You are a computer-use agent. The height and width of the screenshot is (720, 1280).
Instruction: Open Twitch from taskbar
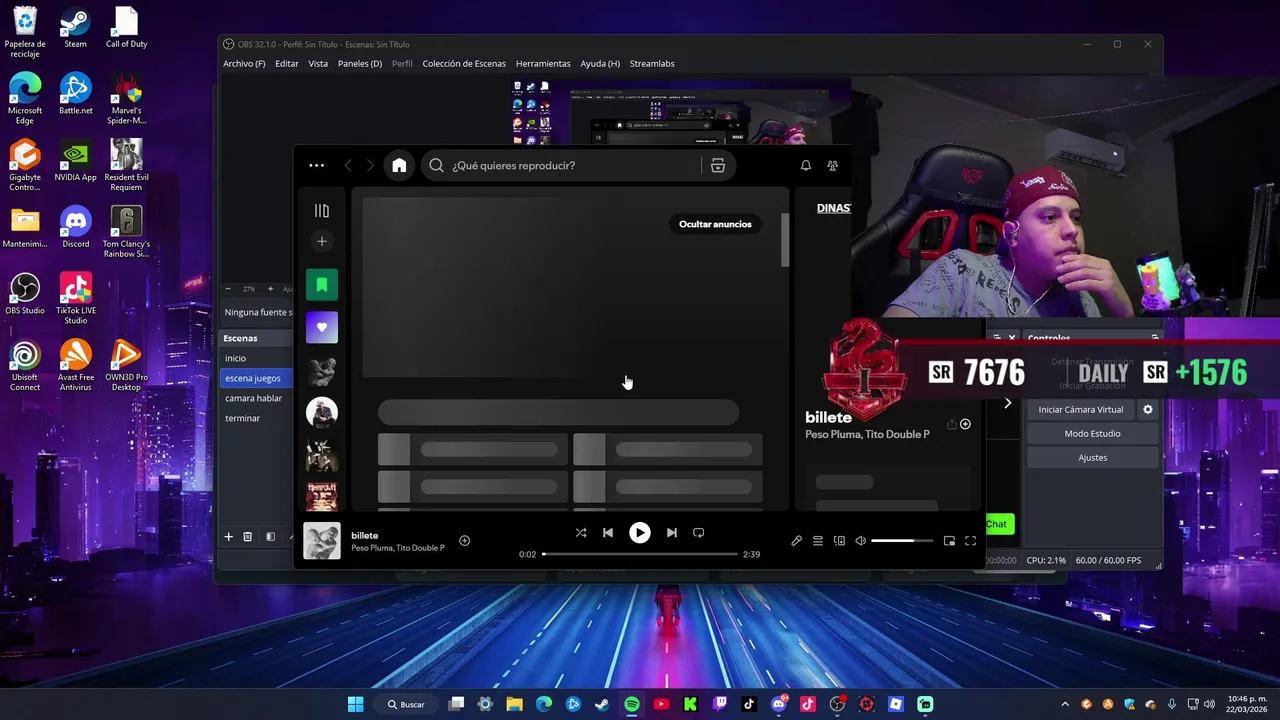point(720,704)
